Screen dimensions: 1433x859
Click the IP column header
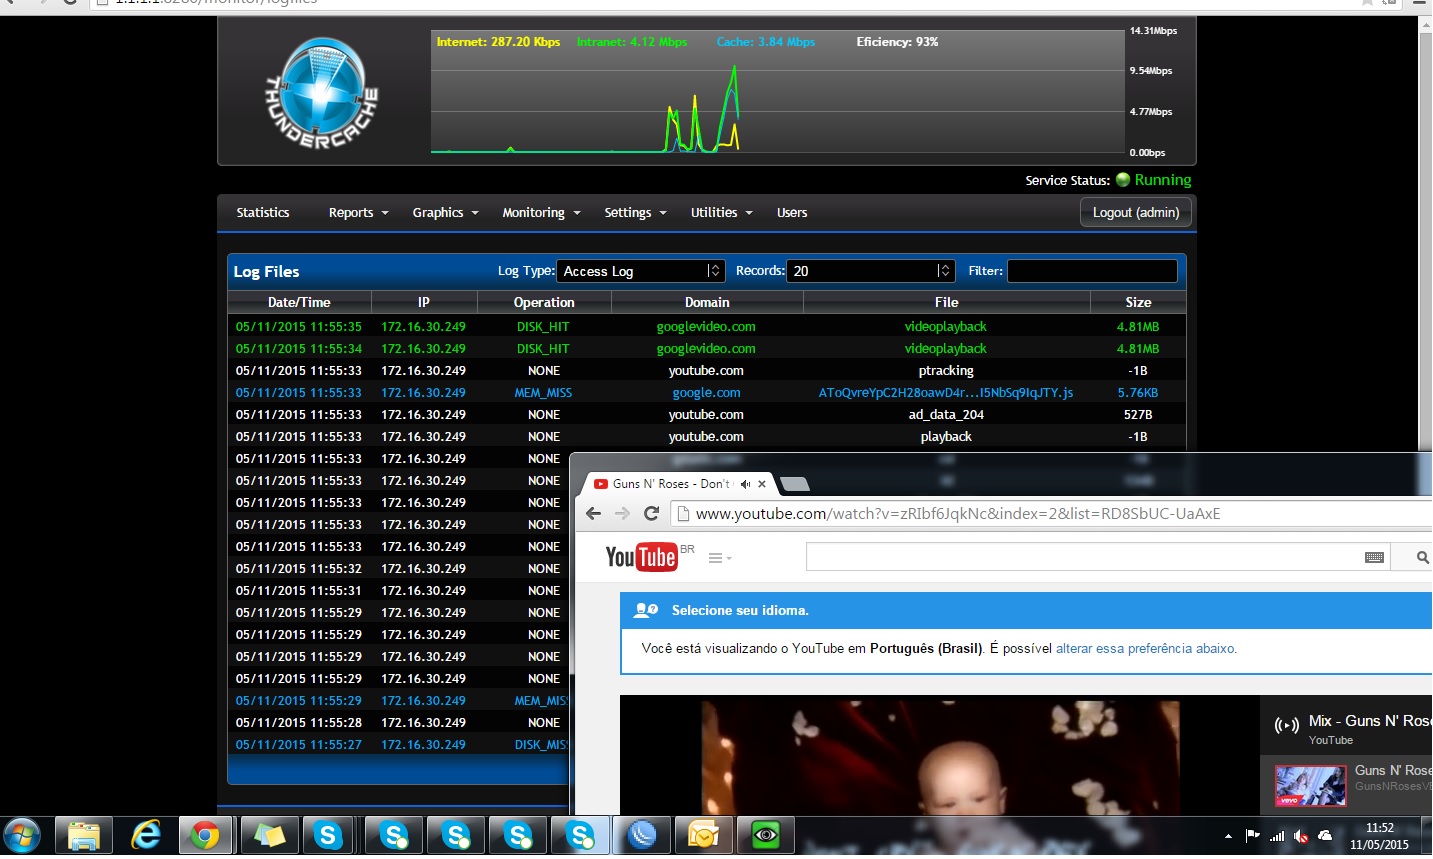point(424,302)
